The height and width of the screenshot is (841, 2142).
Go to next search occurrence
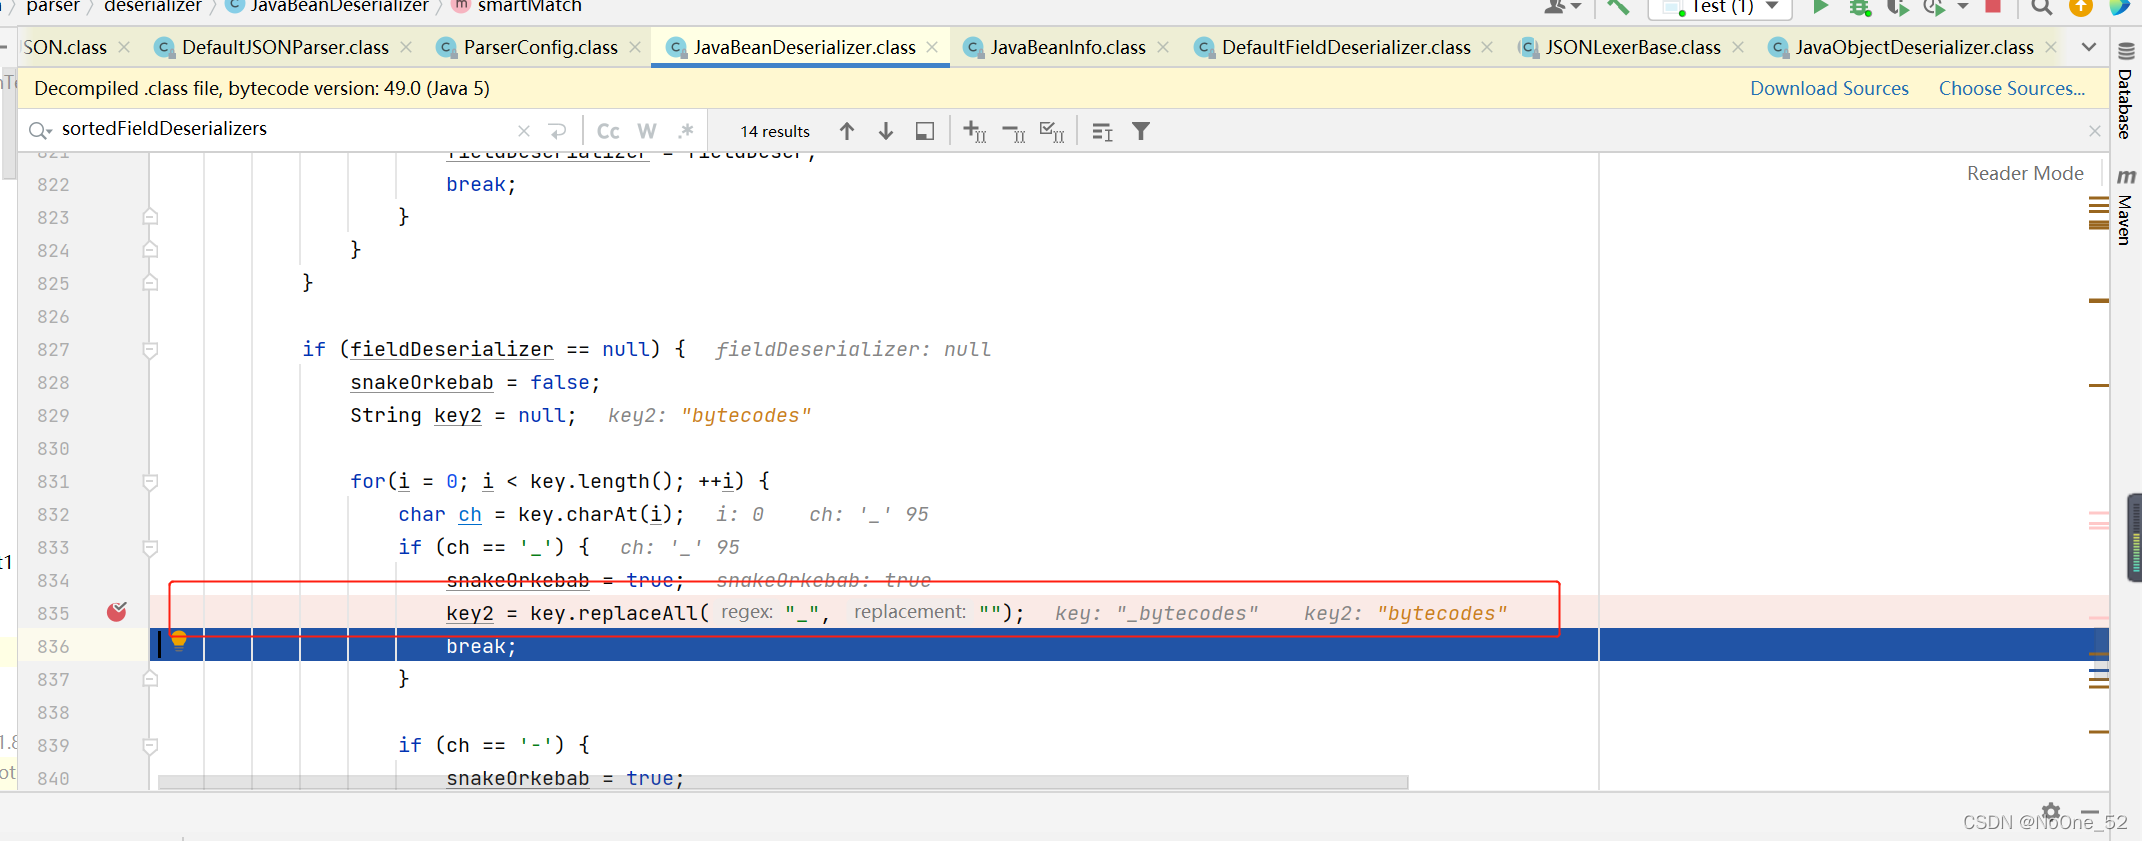tap(886, 131)
